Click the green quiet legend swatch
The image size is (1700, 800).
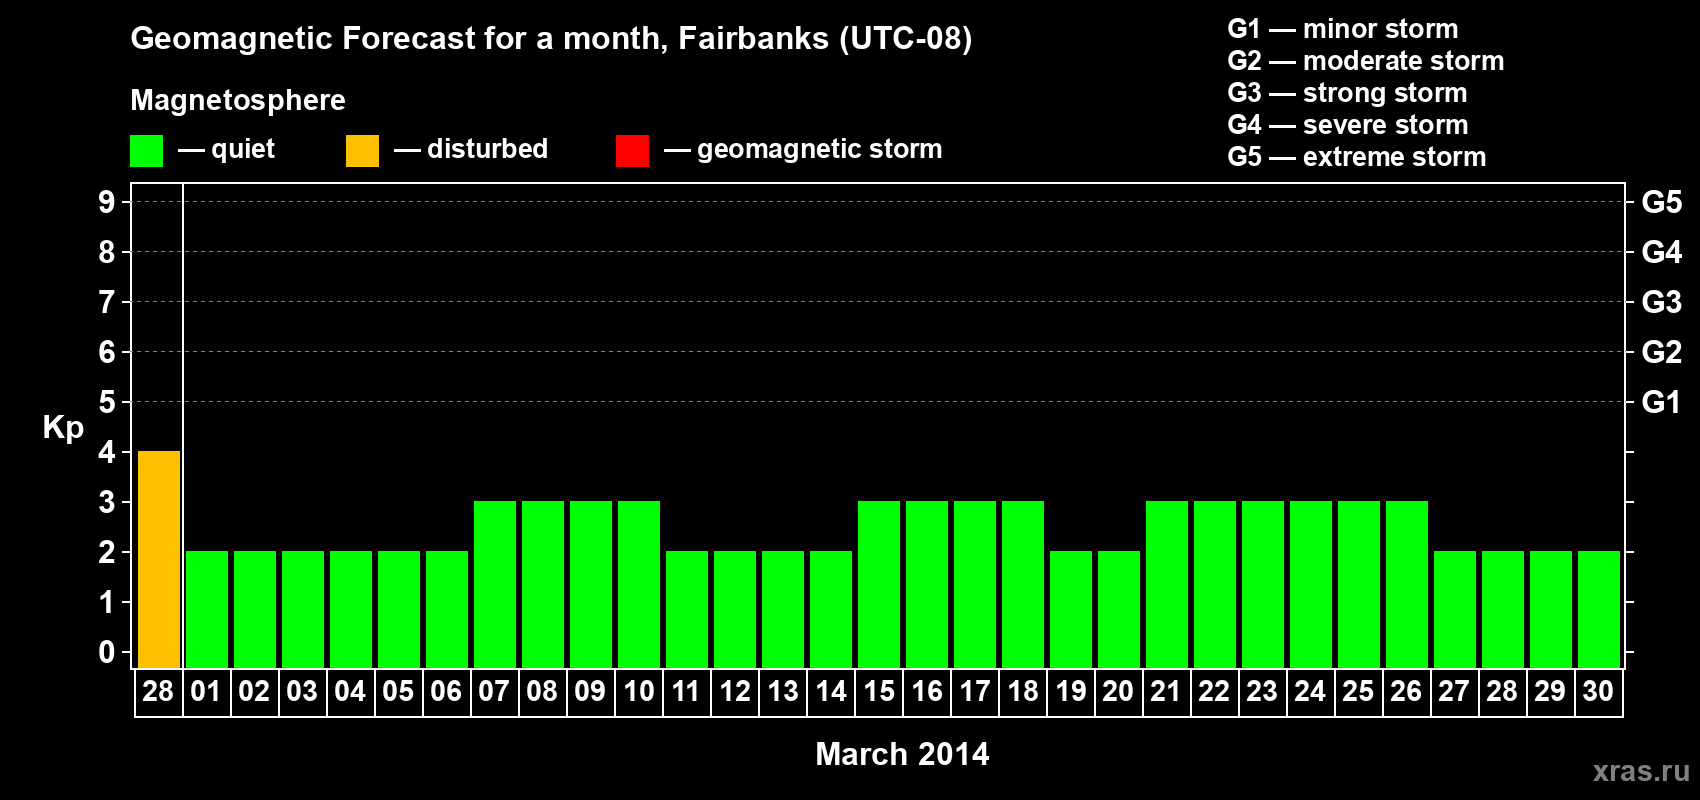(x=146, y=151)
